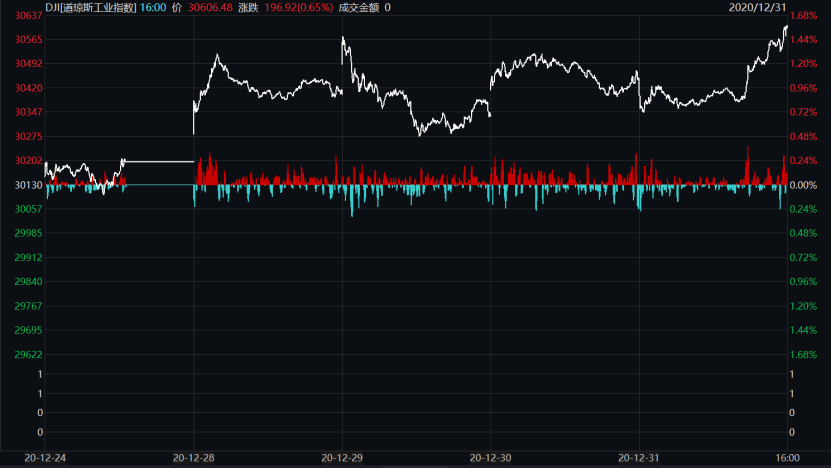
Task: Click the 成交金额 turnover label
Action: pos(359,7)
